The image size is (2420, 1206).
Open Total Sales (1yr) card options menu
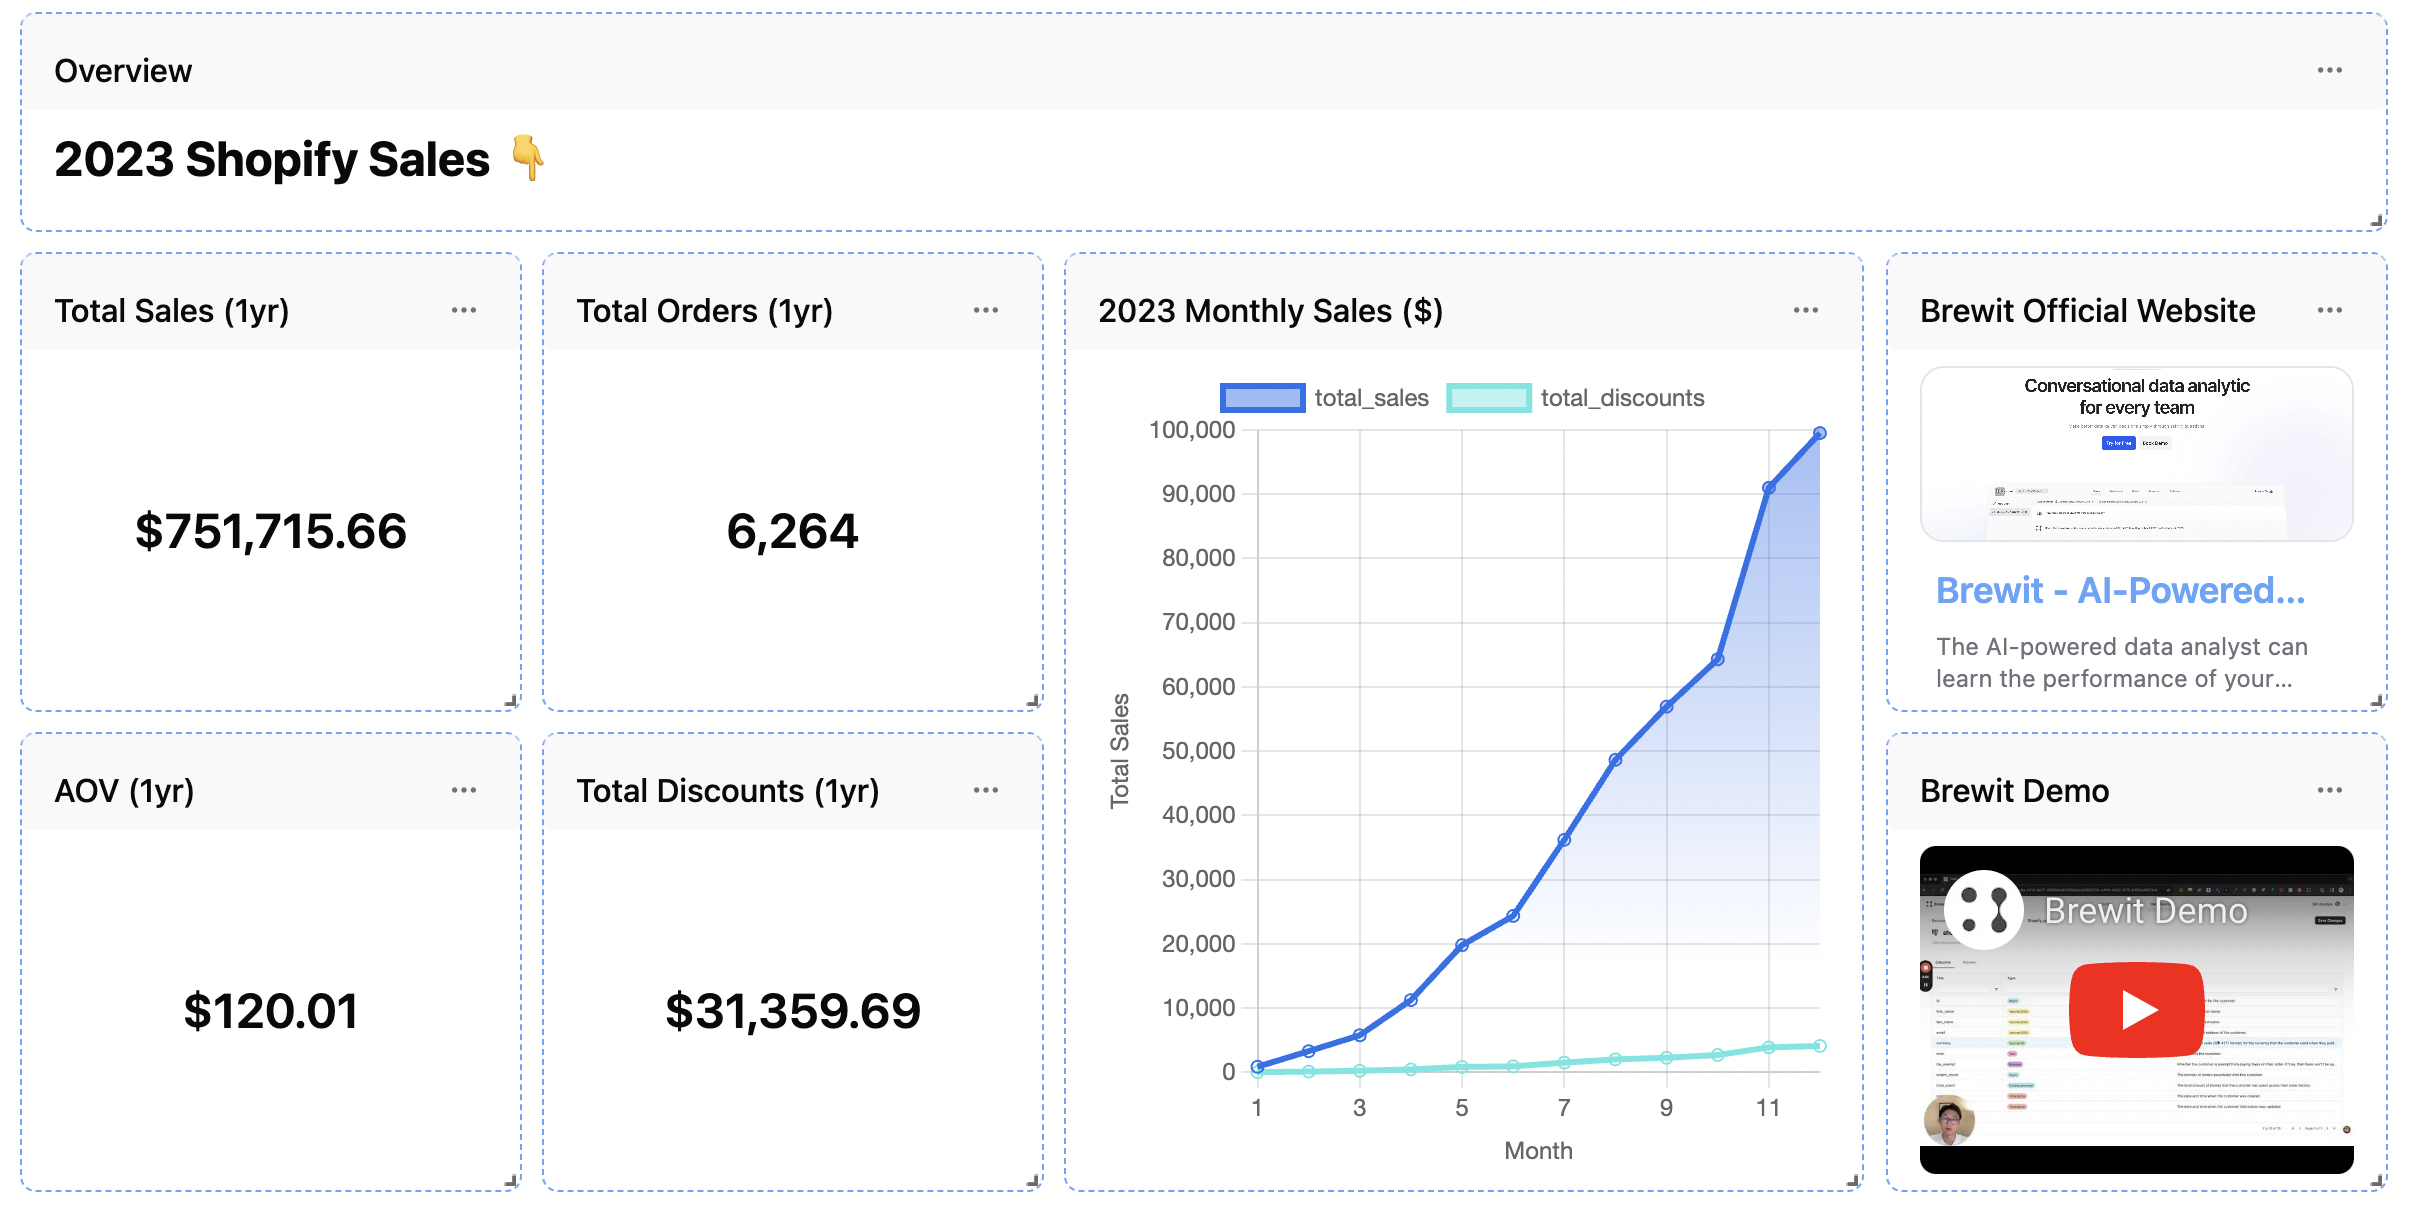click(464, 310)
